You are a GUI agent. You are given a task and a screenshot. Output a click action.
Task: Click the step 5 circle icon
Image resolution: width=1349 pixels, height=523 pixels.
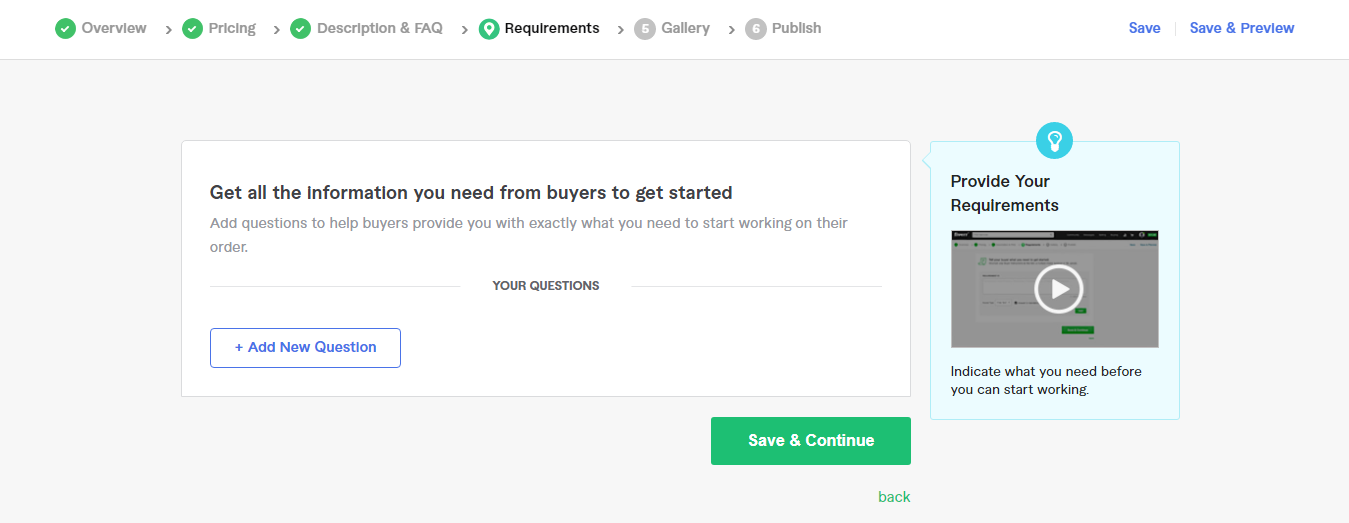[x=645, y=29]
